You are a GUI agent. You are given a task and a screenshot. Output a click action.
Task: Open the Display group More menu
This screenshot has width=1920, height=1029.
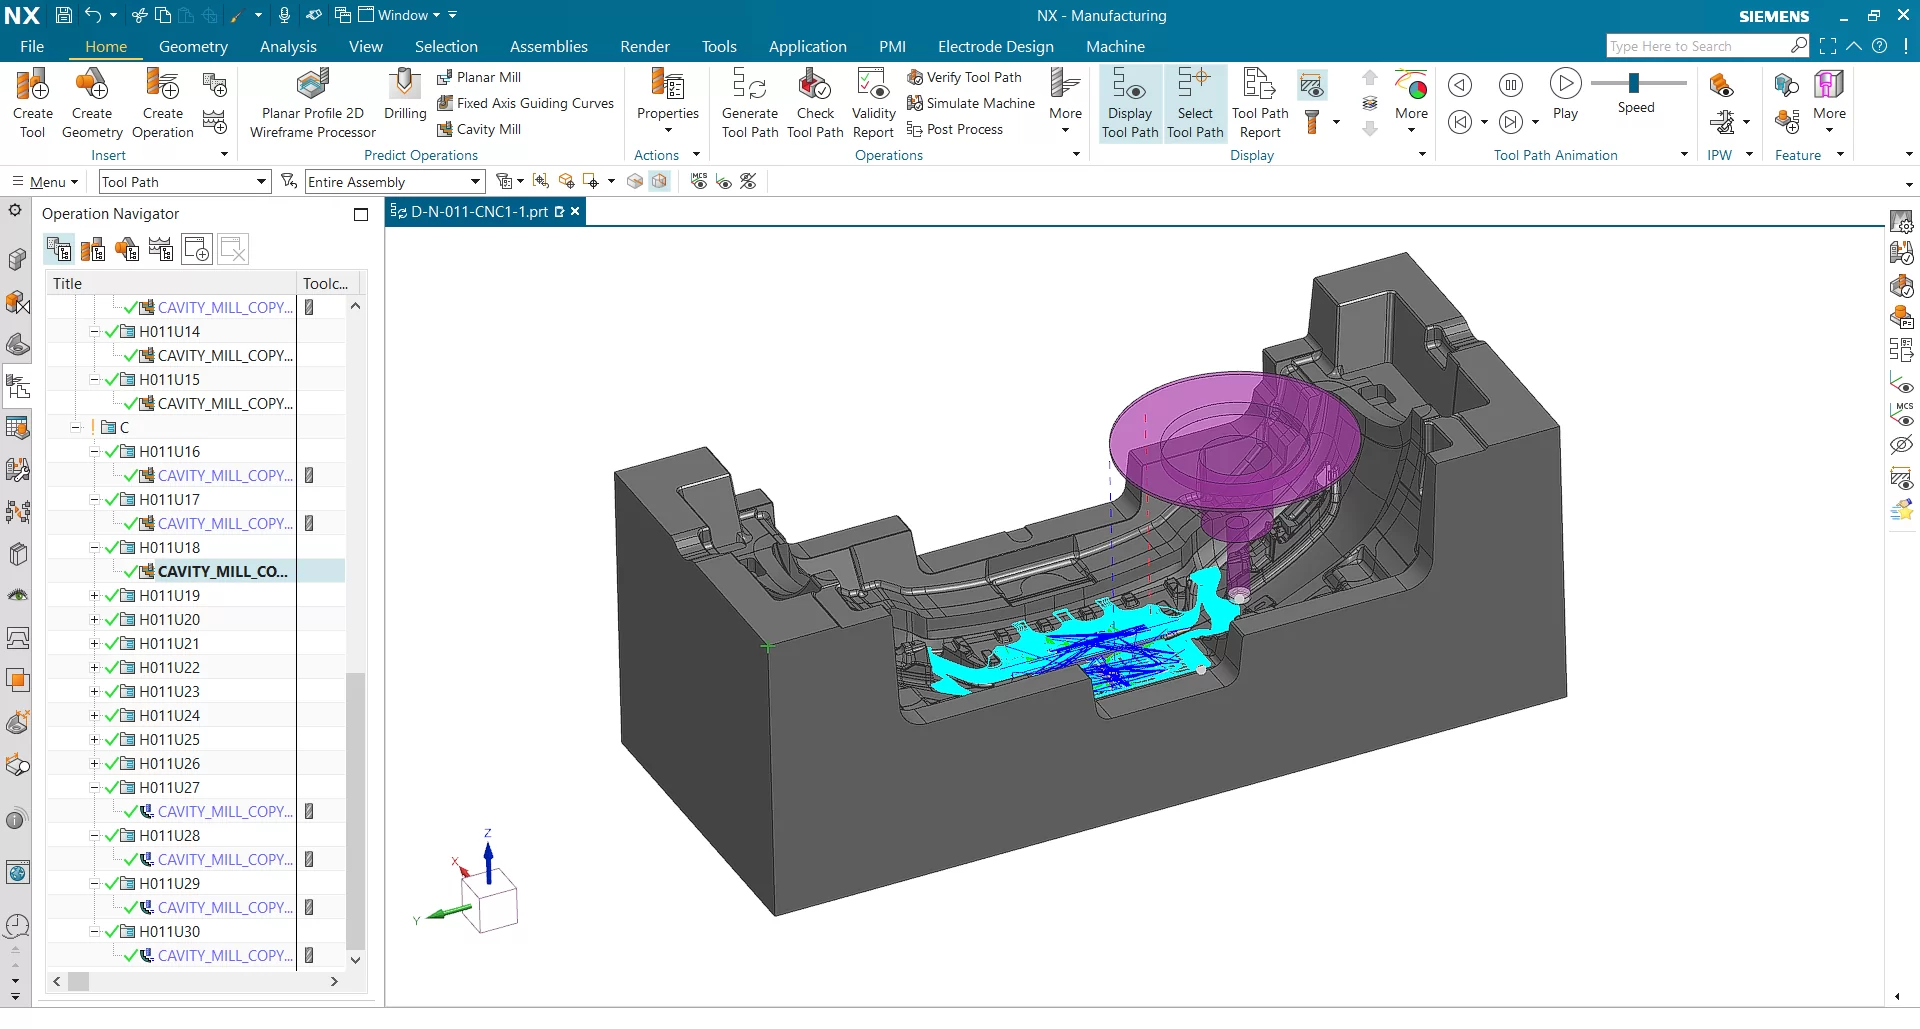(x=1411, y=101)
